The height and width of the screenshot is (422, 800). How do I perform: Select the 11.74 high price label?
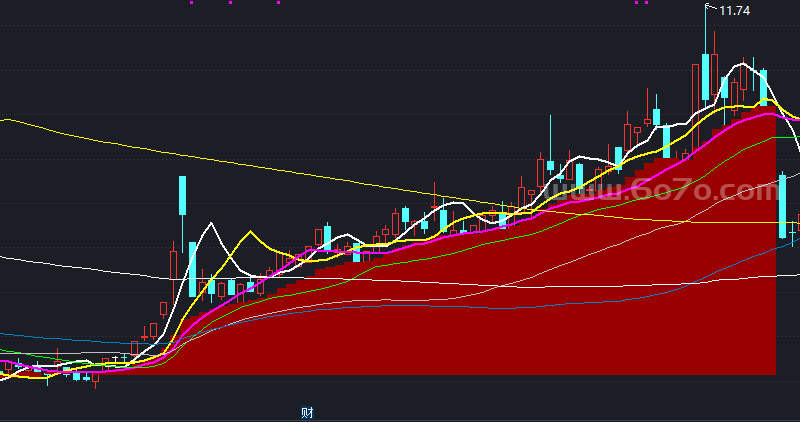pyautogui.click(x=734, y=11)
